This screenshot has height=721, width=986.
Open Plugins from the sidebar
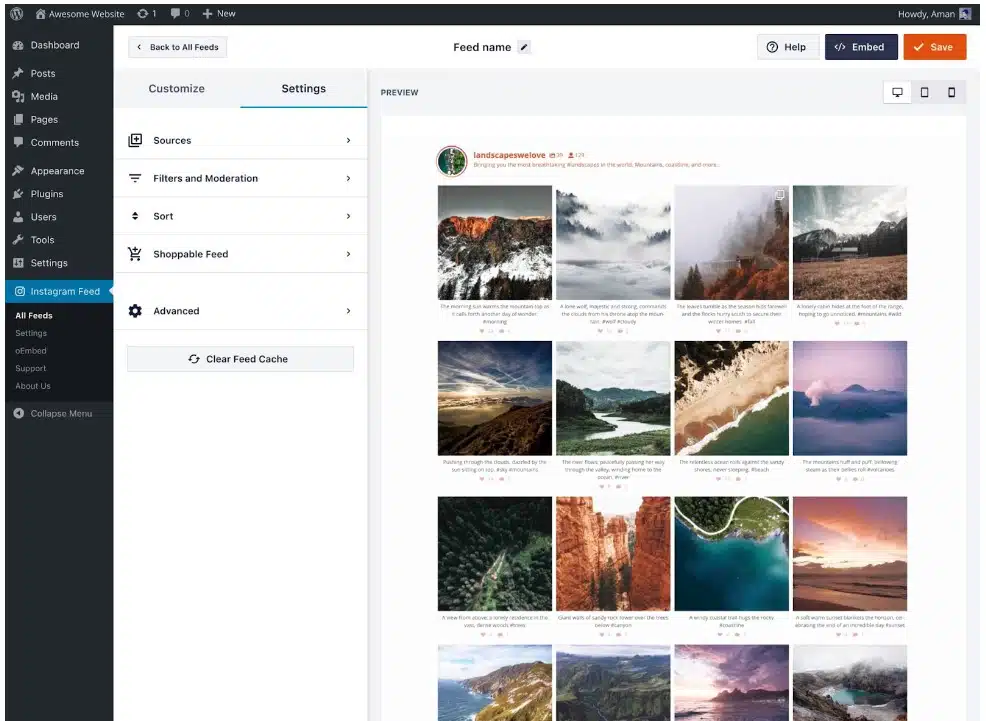(46, 194)
